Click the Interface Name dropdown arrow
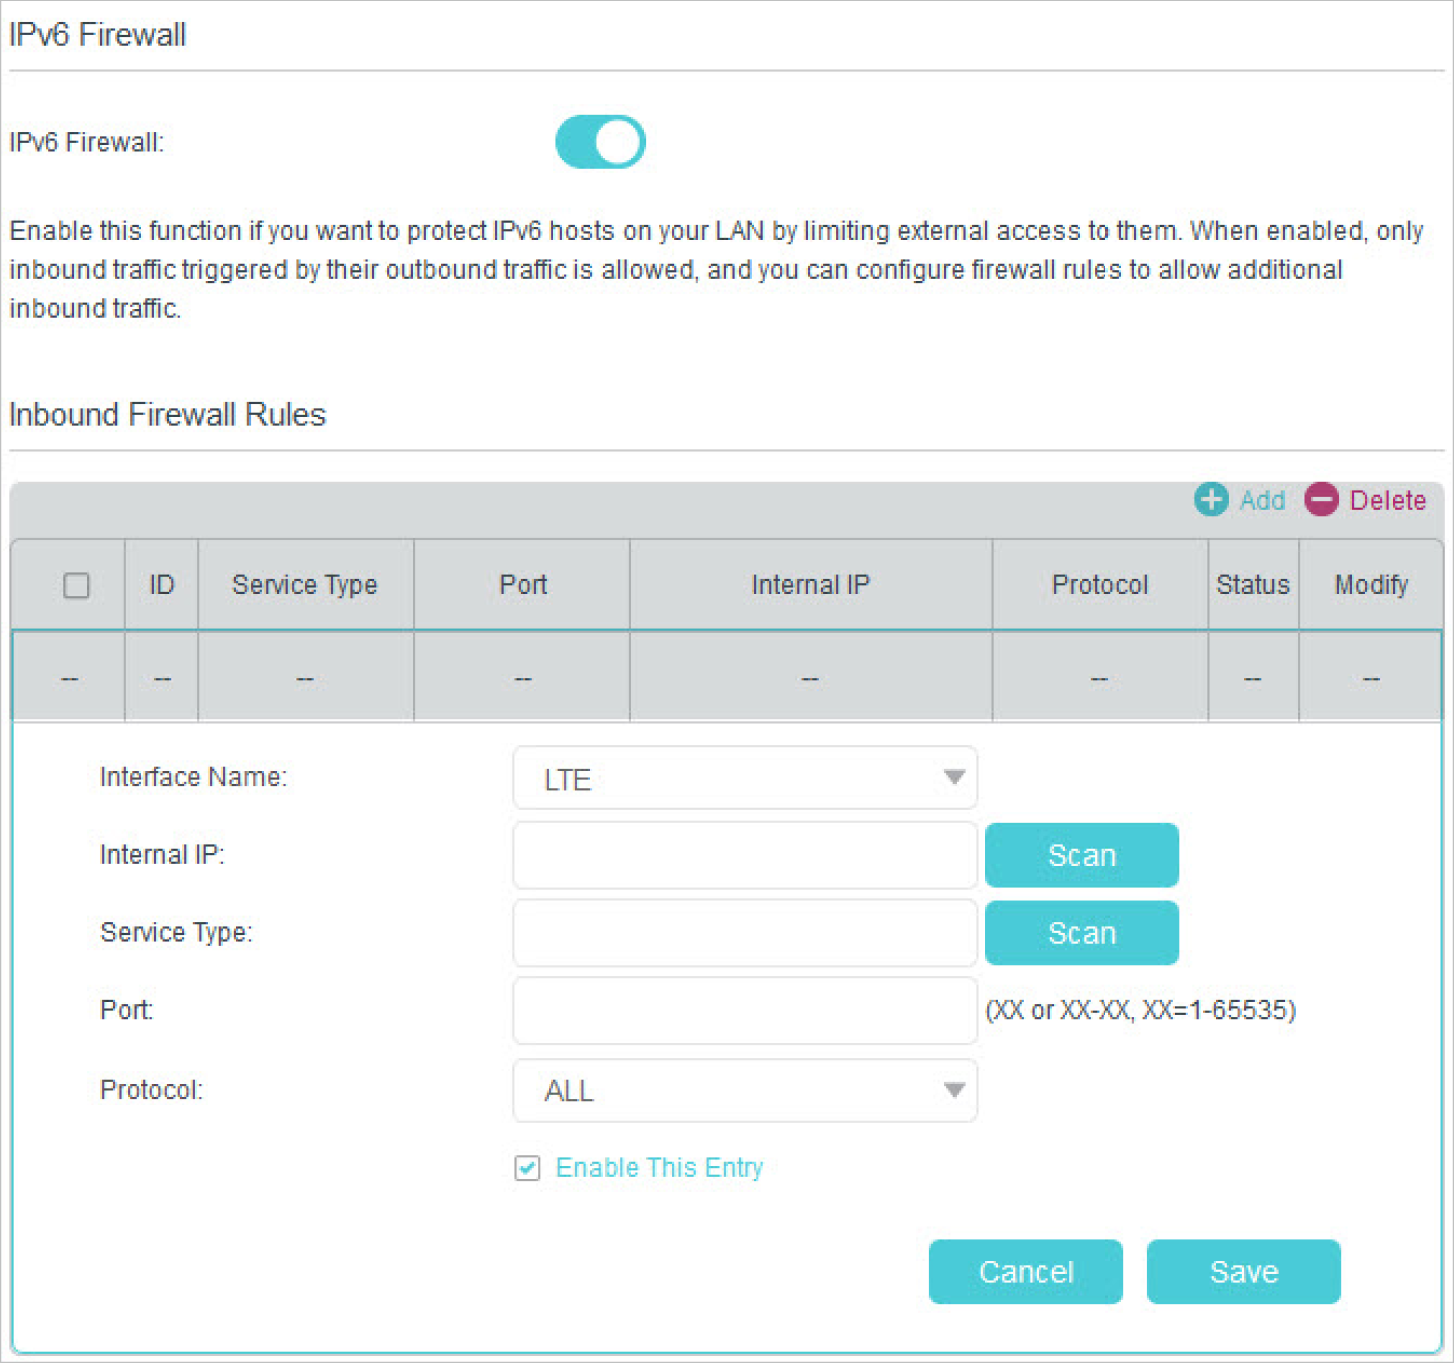 [x=954, y=778]
